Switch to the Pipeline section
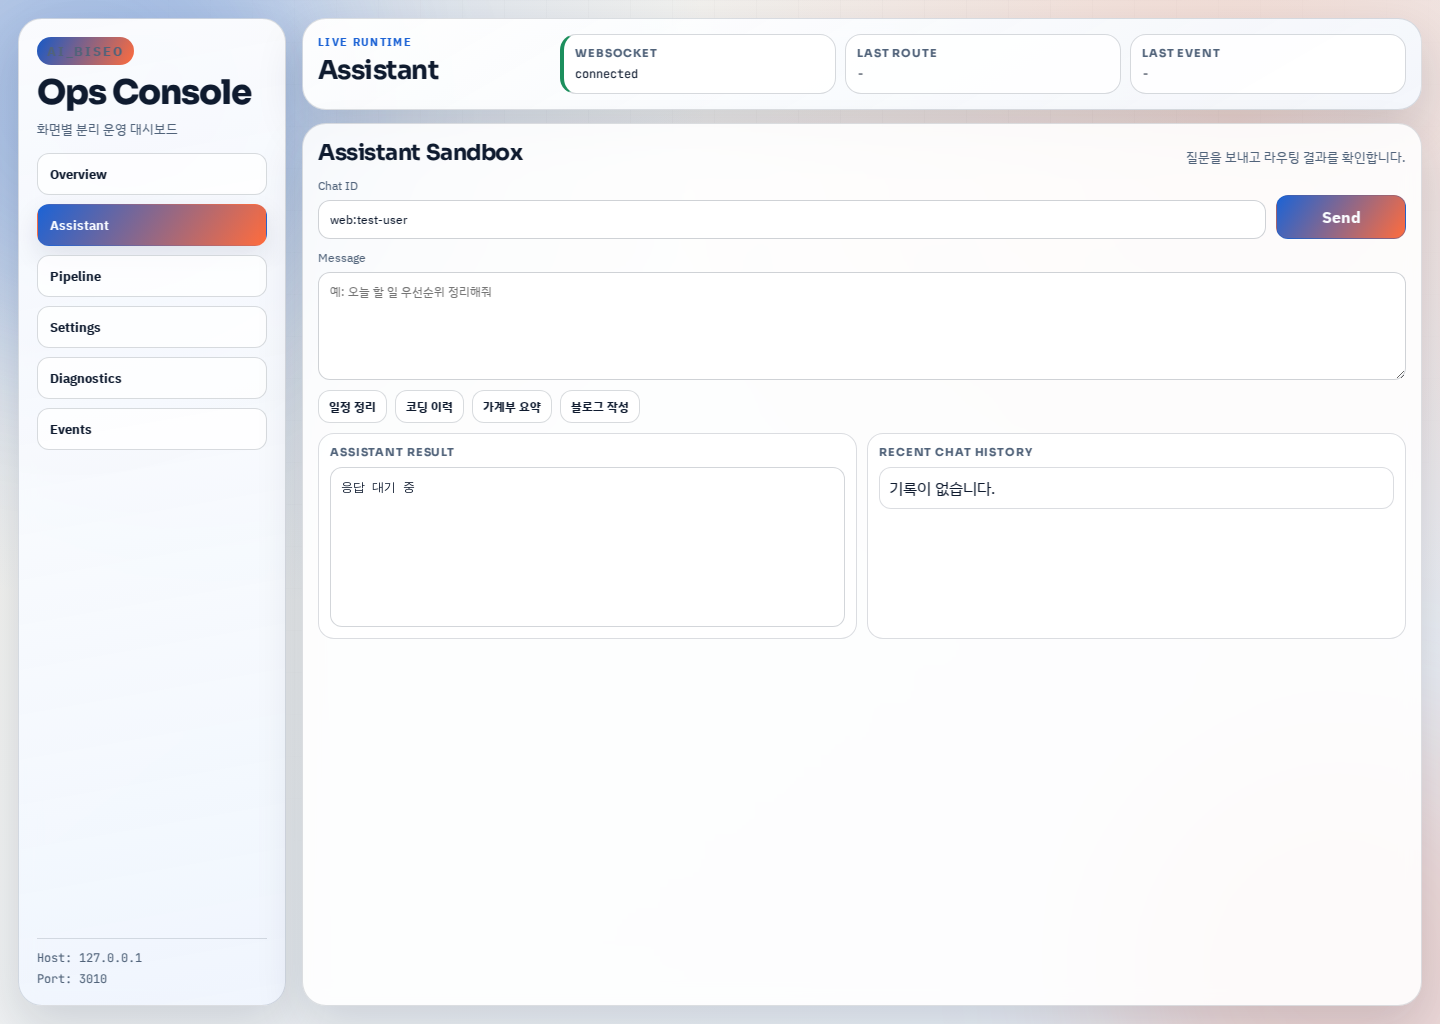 click(x=151, y=276)
